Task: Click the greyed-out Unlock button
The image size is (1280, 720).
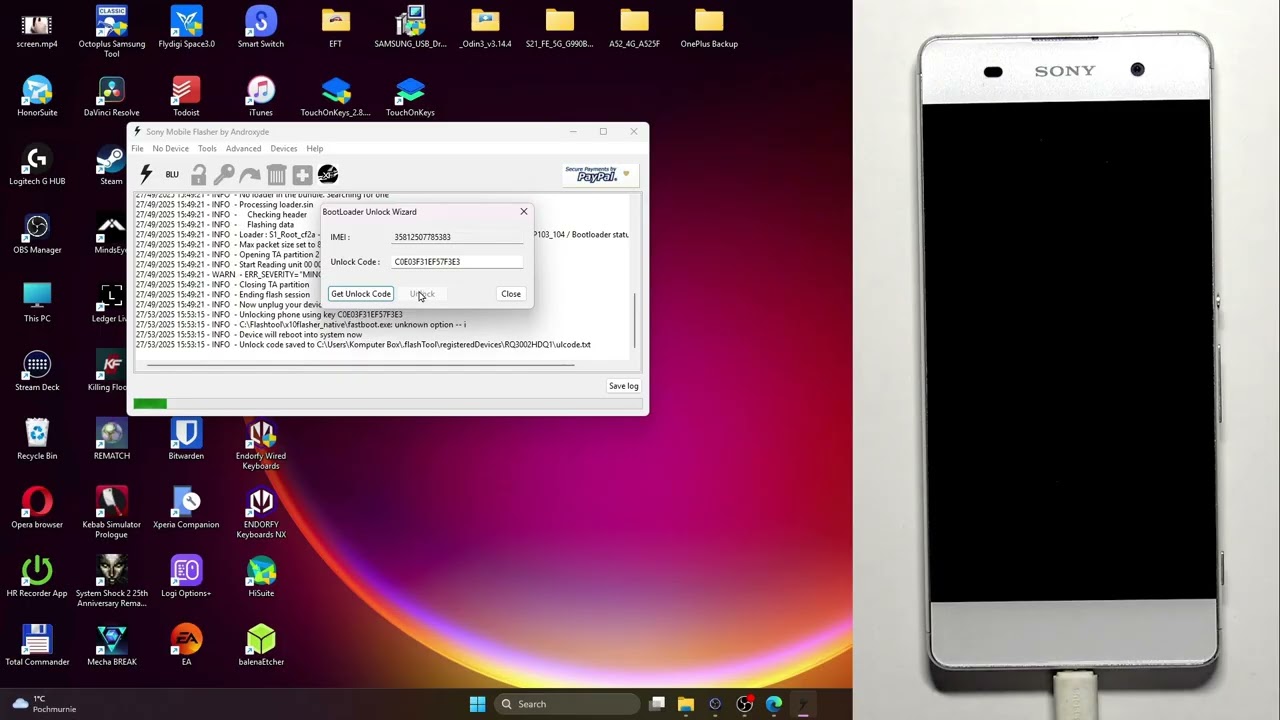Action: click(x=422, y=294)
